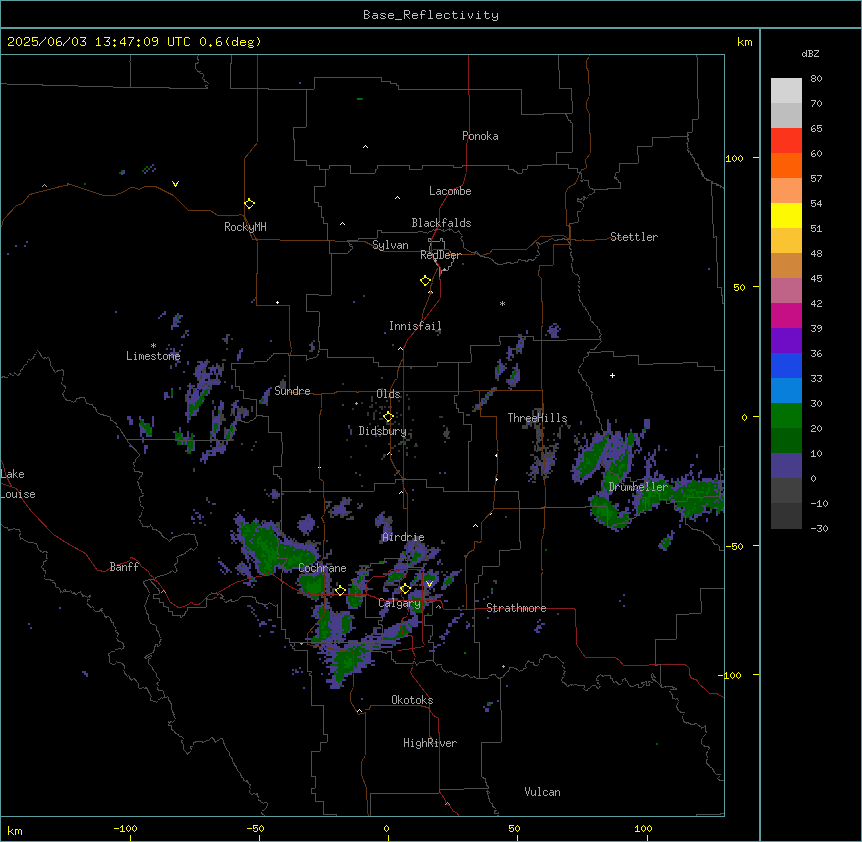Click the Lacombe town label
Viewport: 862px width, 842px height.
(x=450, y=191)
